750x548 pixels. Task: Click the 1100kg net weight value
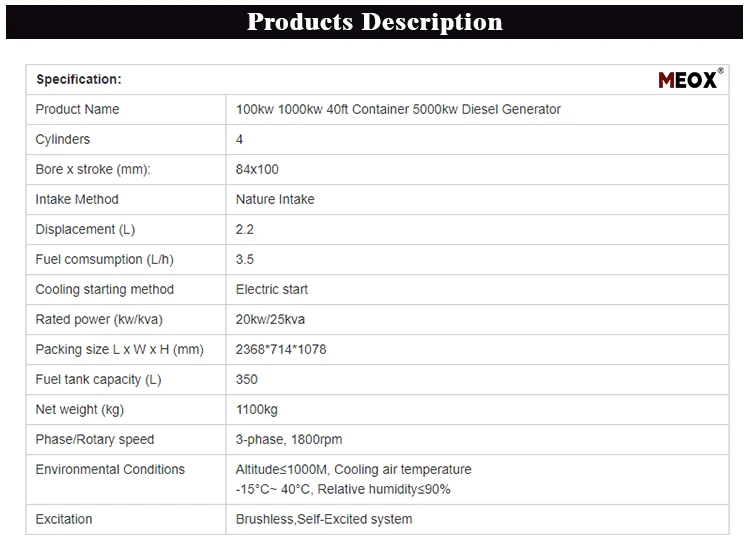(x=256, y=409)
